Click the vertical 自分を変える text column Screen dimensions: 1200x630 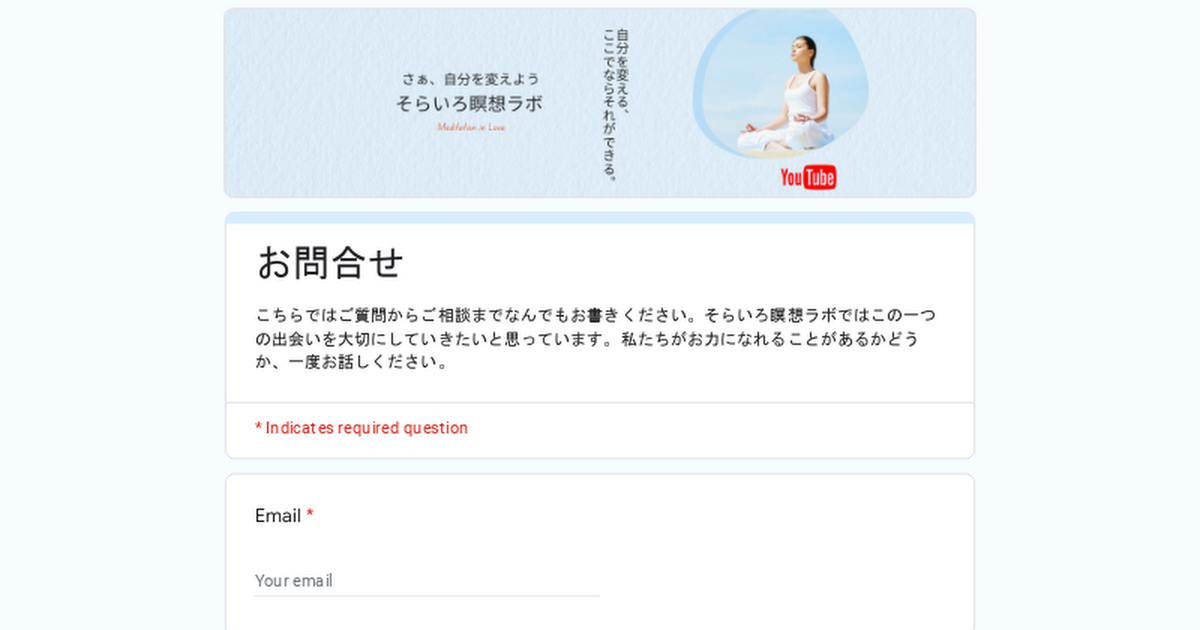pos(624,72)
